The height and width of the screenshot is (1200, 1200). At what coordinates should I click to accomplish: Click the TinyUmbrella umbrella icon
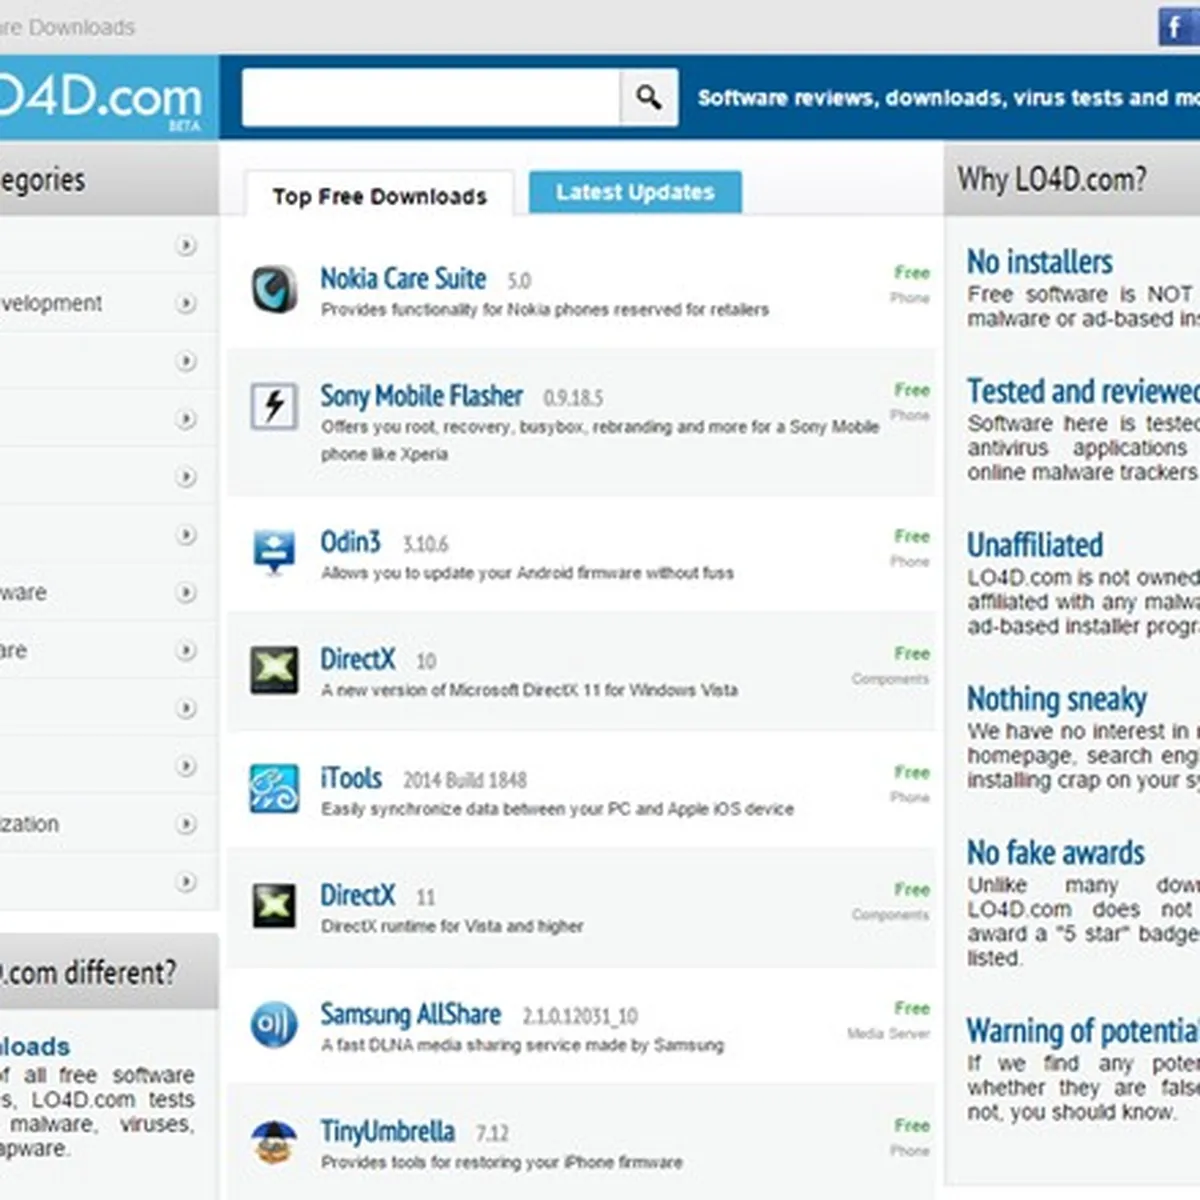(x=274, y=1142)
